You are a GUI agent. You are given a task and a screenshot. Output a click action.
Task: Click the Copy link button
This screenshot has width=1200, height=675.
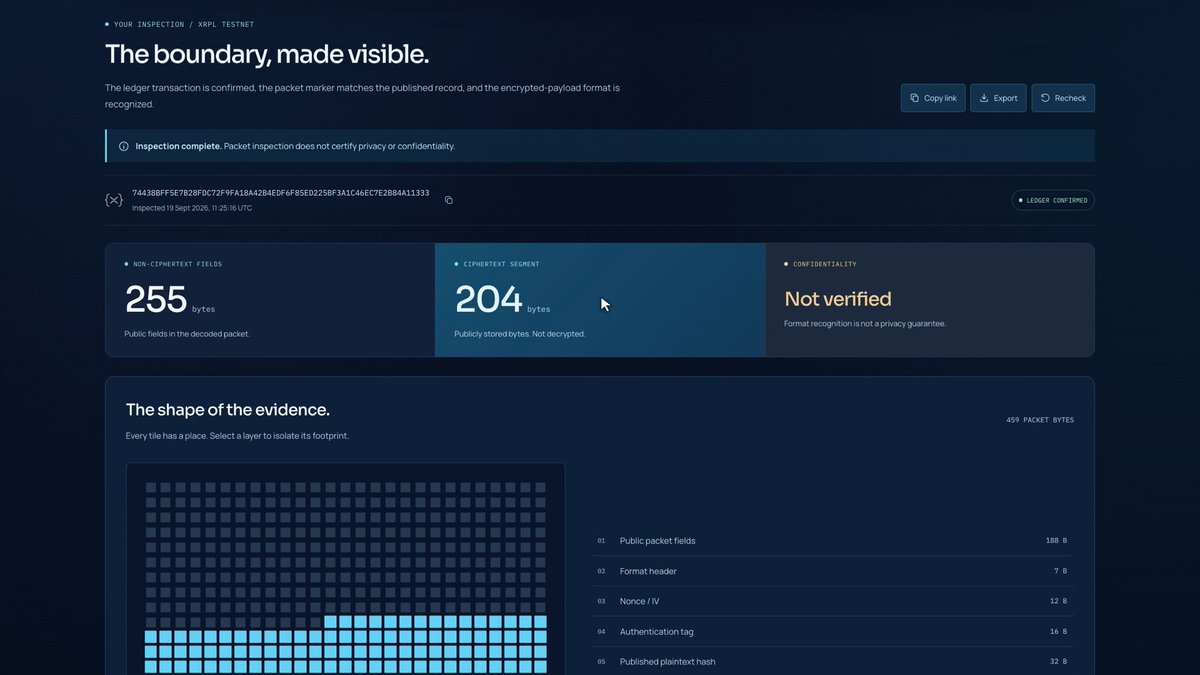coord(933,98)
